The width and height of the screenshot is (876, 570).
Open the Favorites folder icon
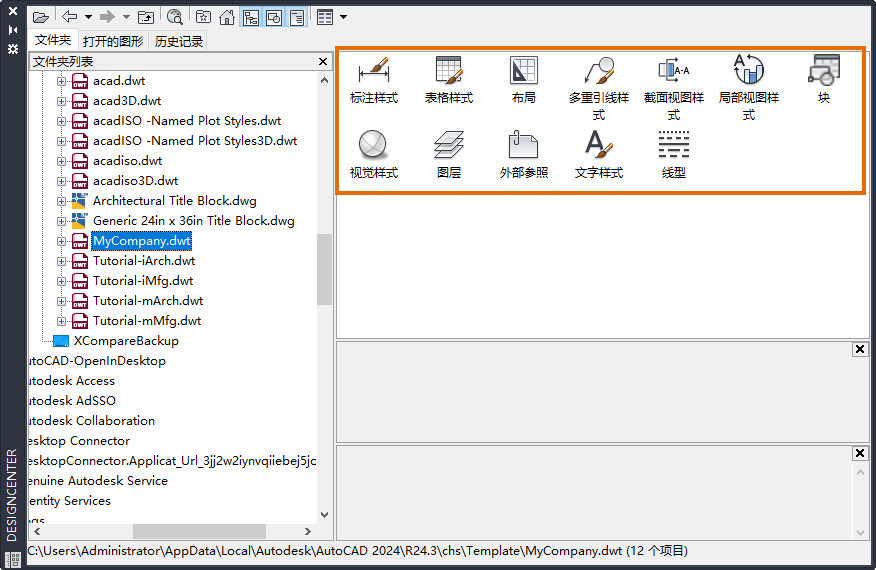pos(203,17)
